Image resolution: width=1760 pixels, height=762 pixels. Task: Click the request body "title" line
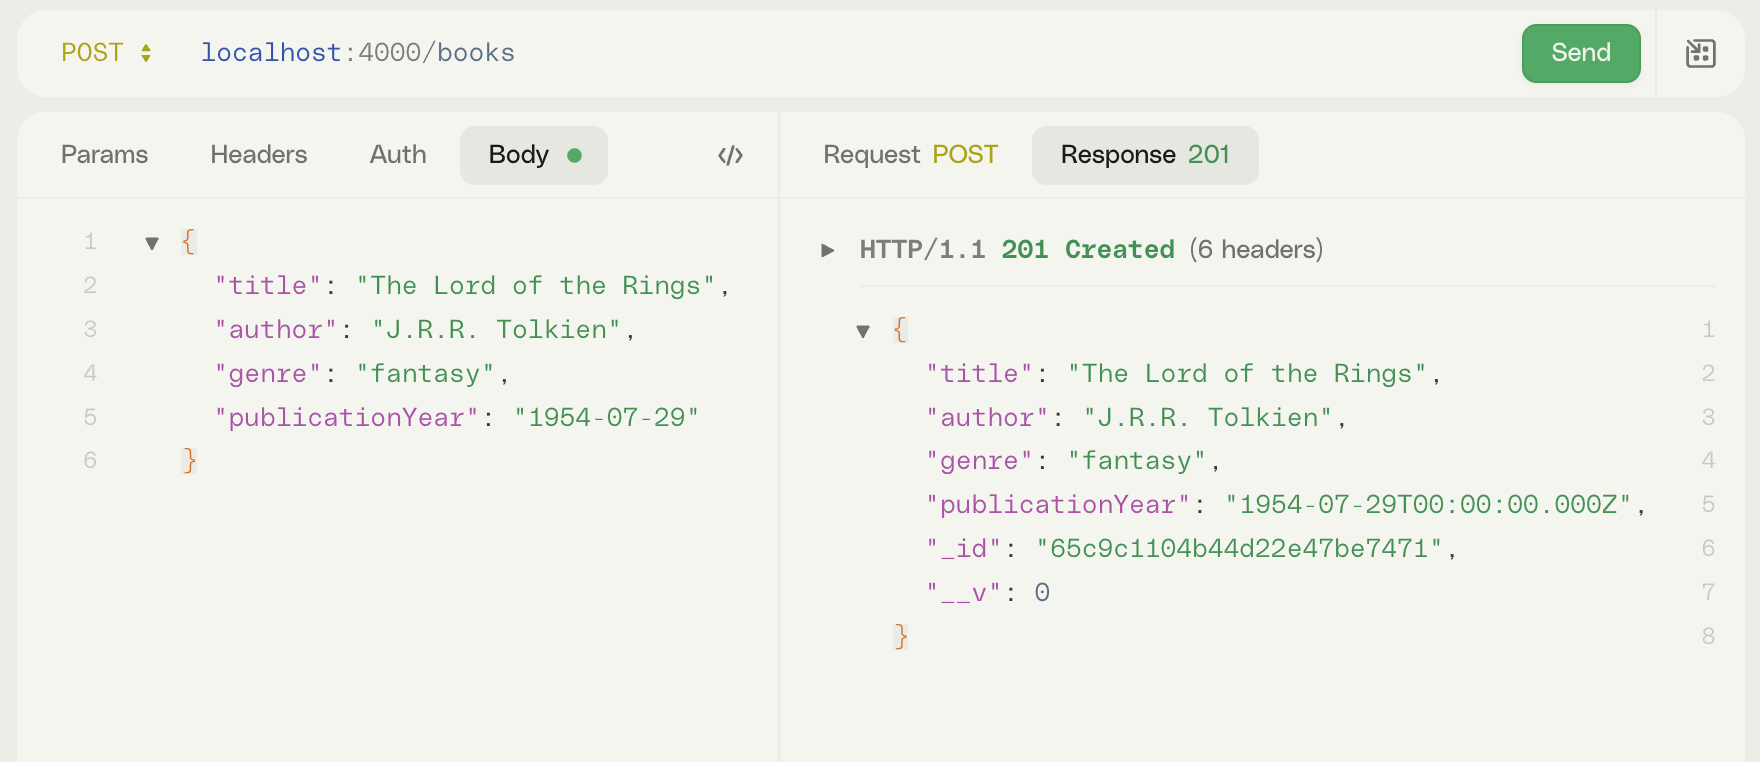(x=471, y=286)
